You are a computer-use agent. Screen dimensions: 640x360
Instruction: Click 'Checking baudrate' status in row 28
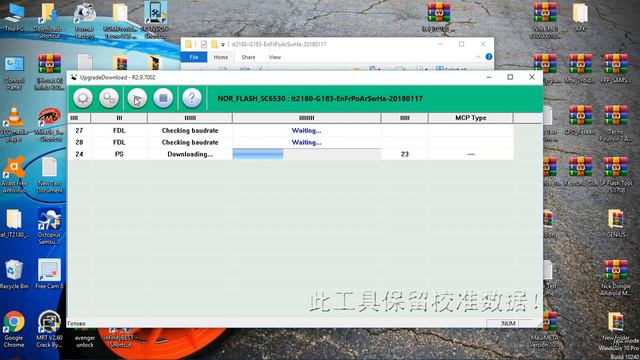(190, 142)
